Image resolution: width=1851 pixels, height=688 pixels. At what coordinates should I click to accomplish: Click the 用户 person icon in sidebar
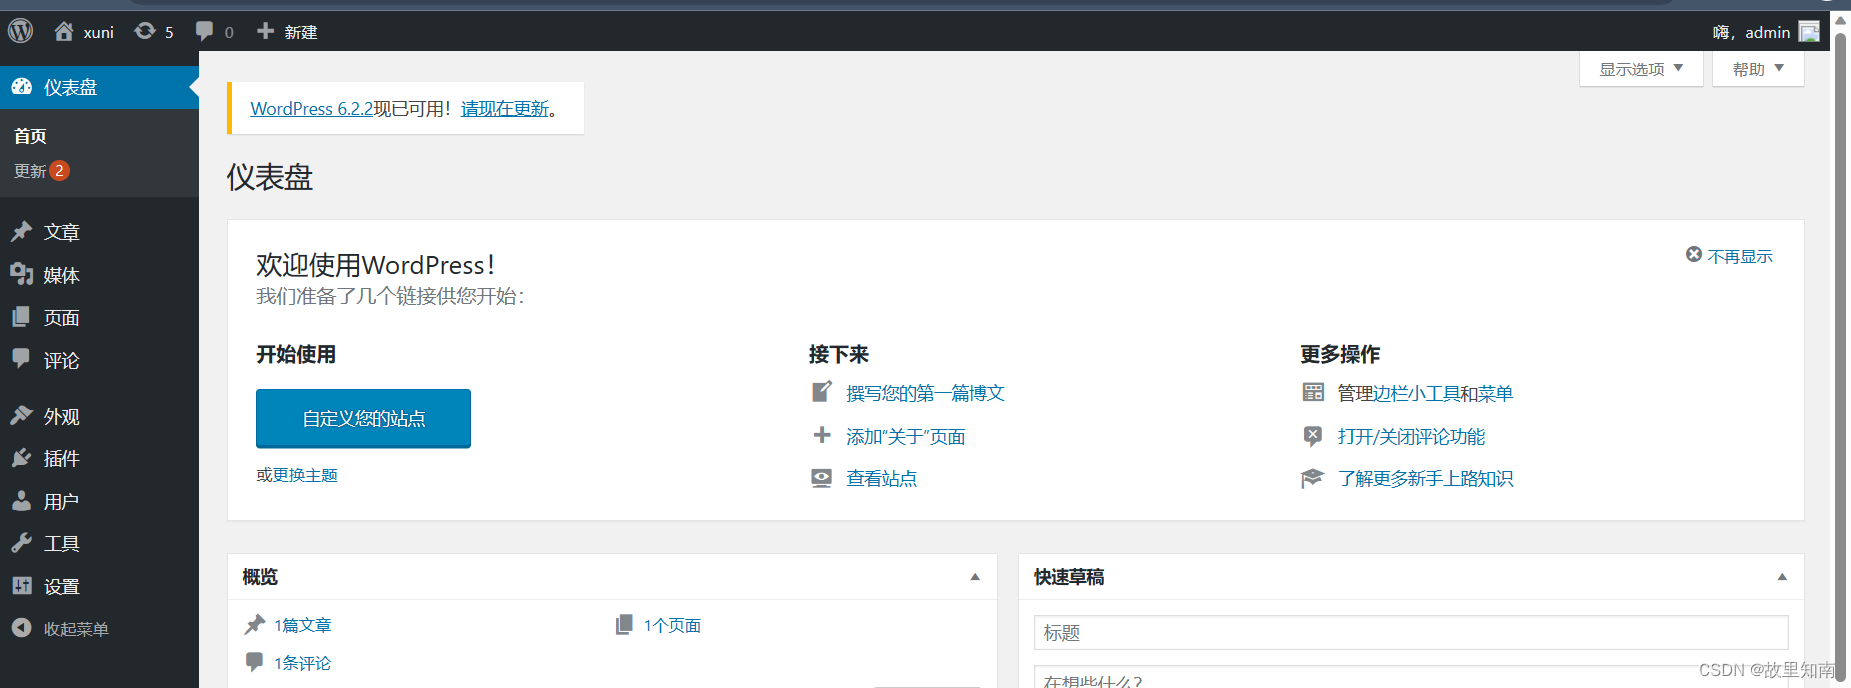click(x=22, y=501)
